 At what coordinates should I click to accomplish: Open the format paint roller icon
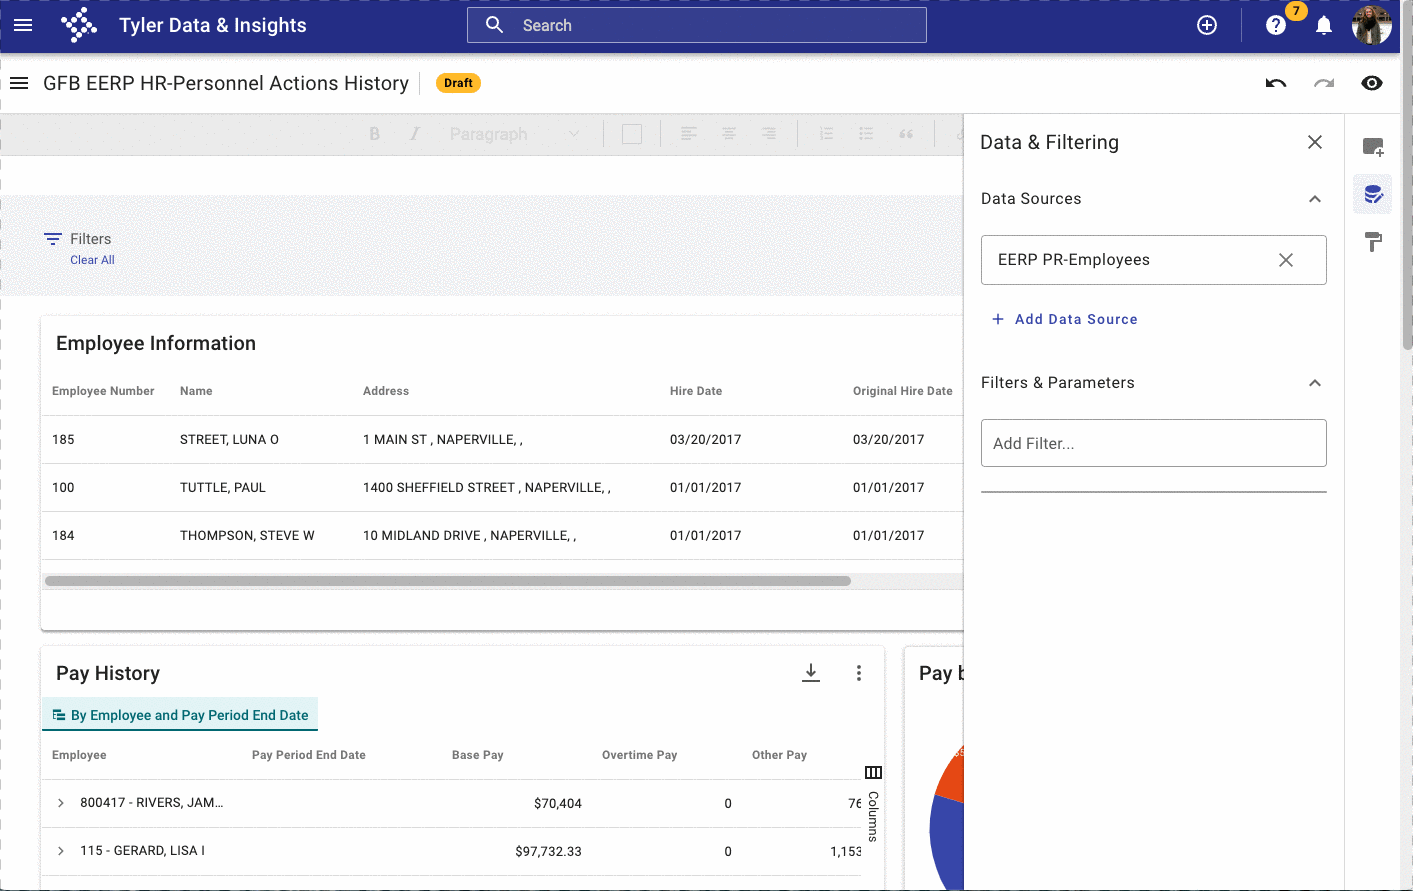pos(1373,241)
